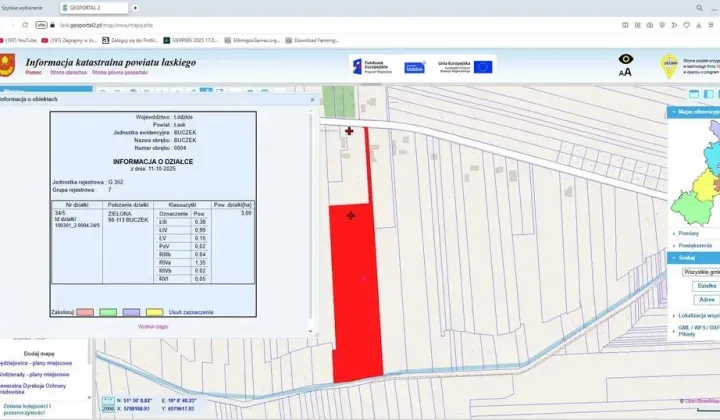Close the Informacja o obiektach panel

point(311,99)
